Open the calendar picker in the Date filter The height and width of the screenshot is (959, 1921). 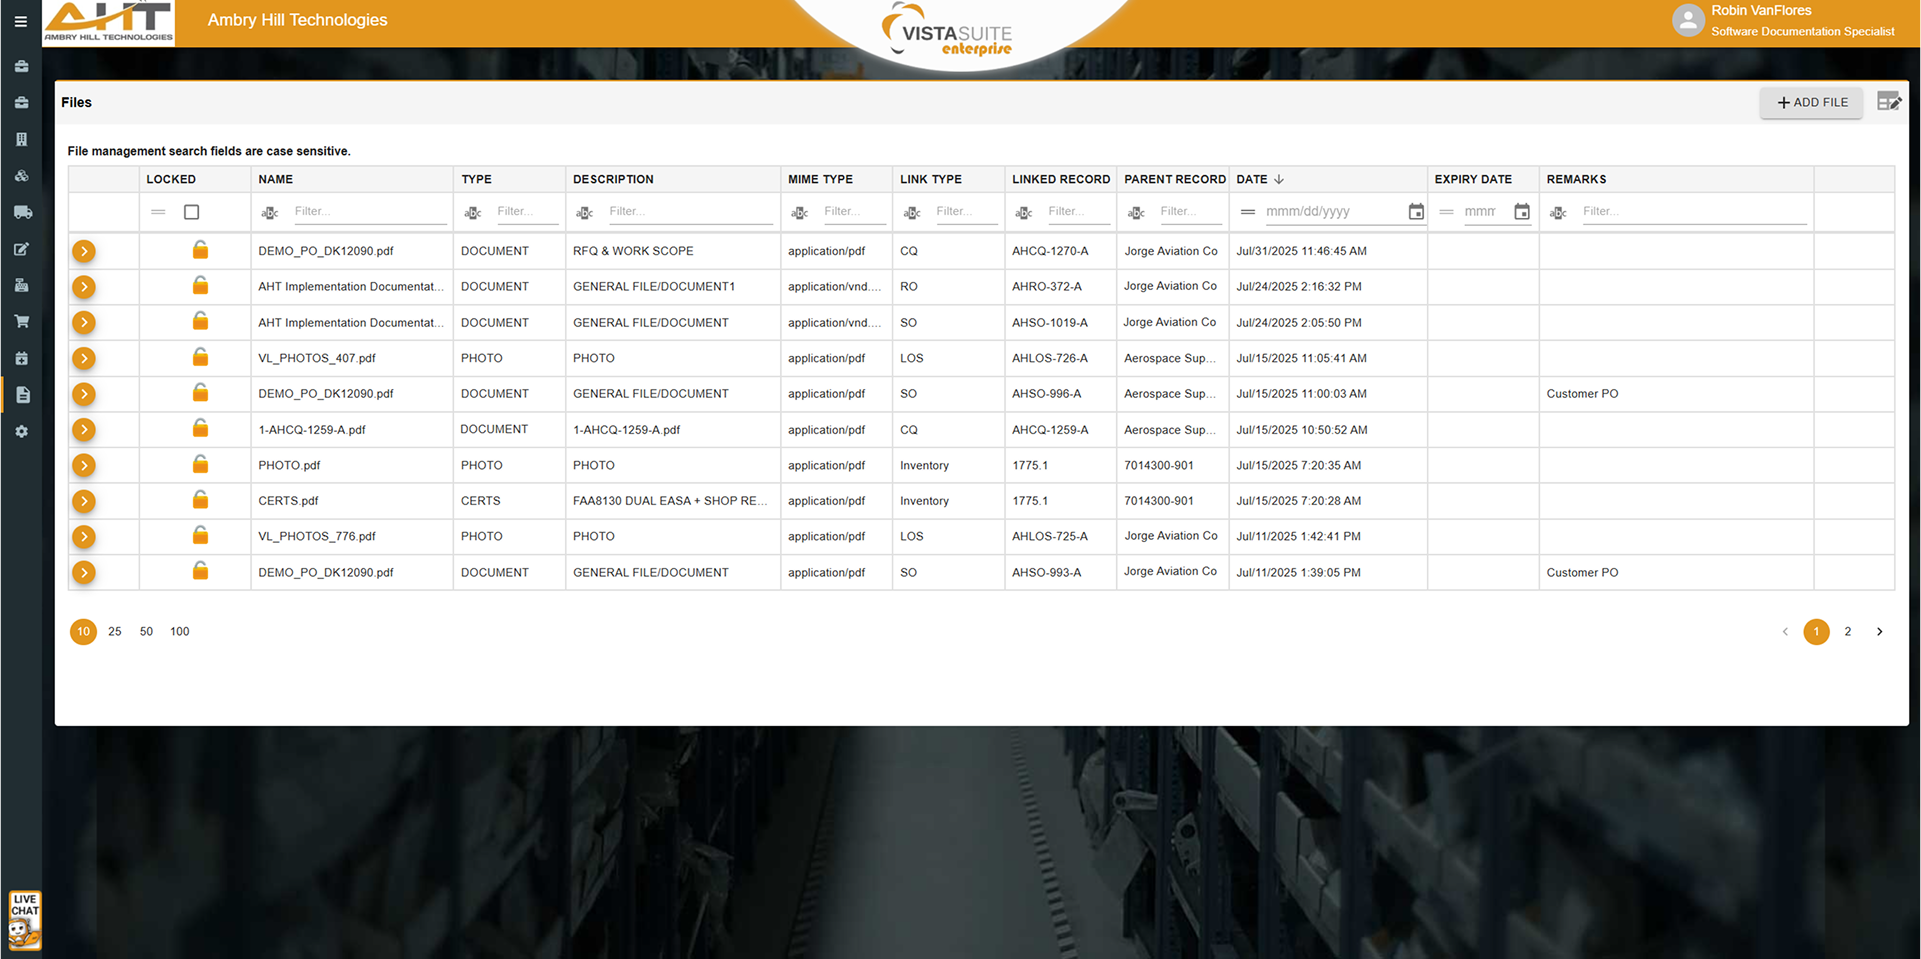click(1416, 212)
